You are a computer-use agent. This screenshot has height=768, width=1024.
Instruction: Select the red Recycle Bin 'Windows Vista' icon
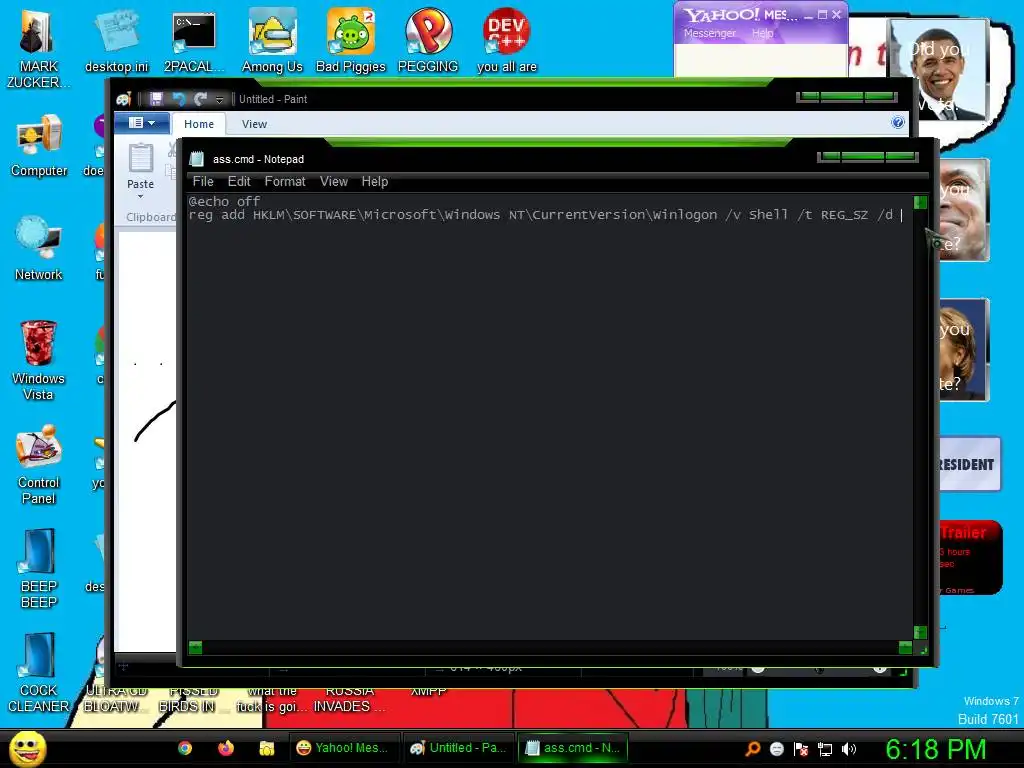(39, 360)
